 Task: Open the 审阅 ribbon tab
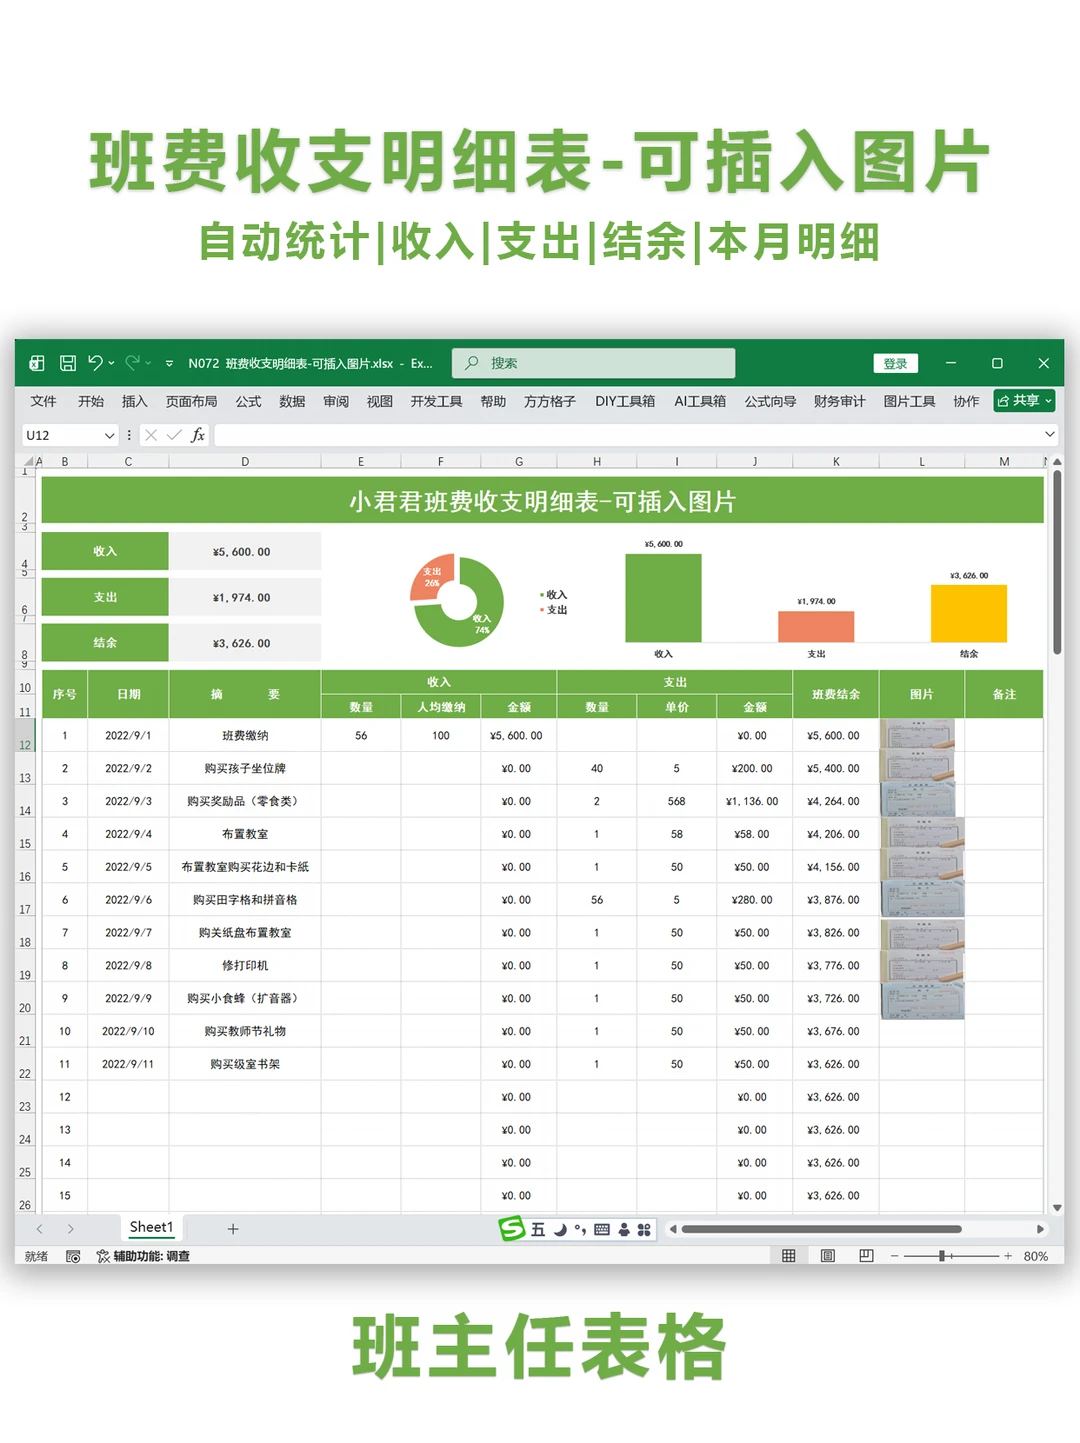(x=336, y=401)
